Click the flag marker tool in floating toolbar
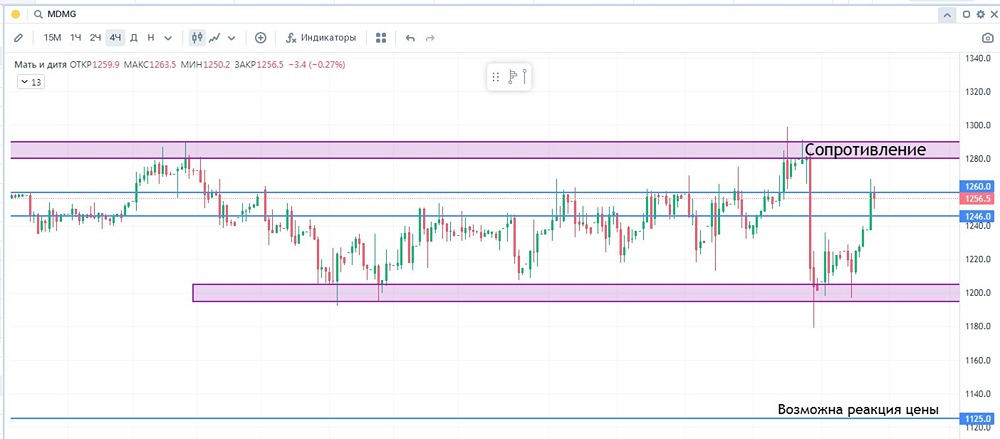The height and width of the screenshot is (439, 1000). coord(511,77)
